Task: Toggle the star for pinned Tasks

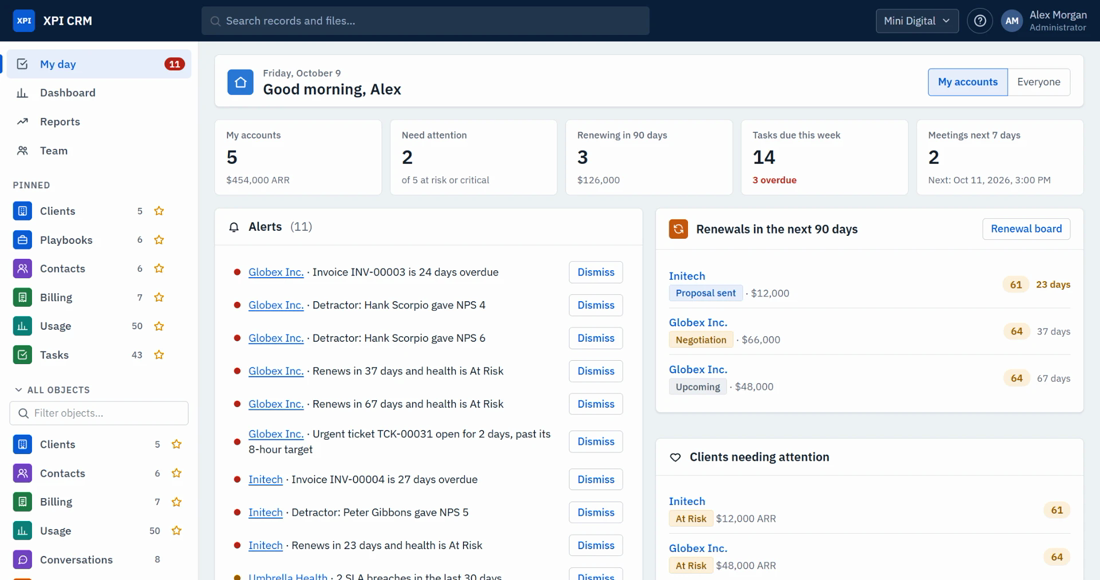Action: pyautogui.click(x=159, y=355)
